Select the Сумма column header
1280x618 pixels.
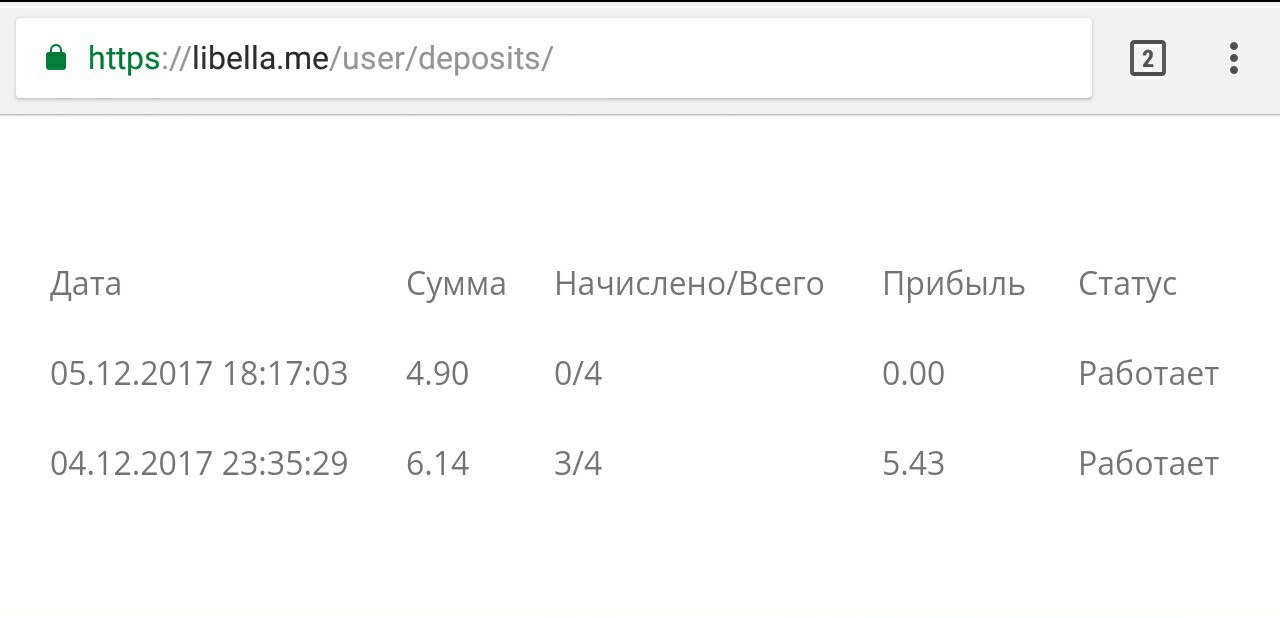(456, 285)
